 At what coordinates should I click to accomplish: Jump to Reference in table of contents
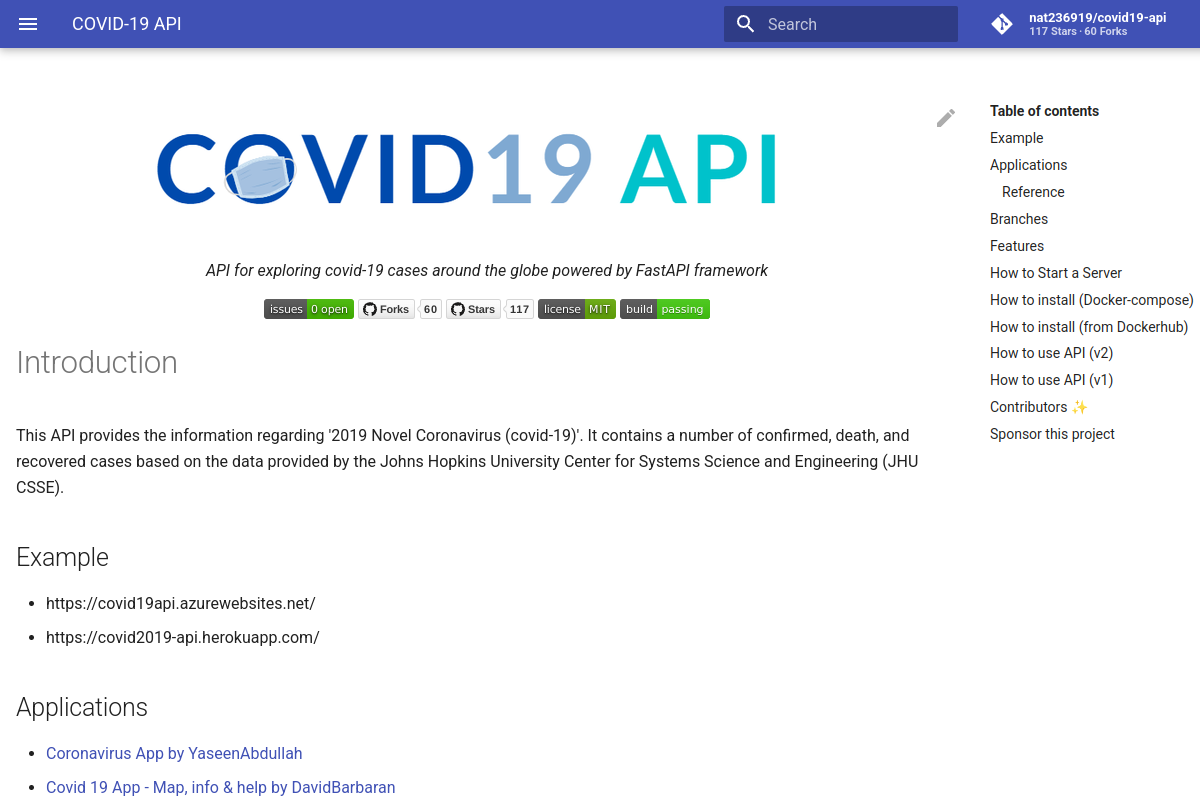point(1033,192)
